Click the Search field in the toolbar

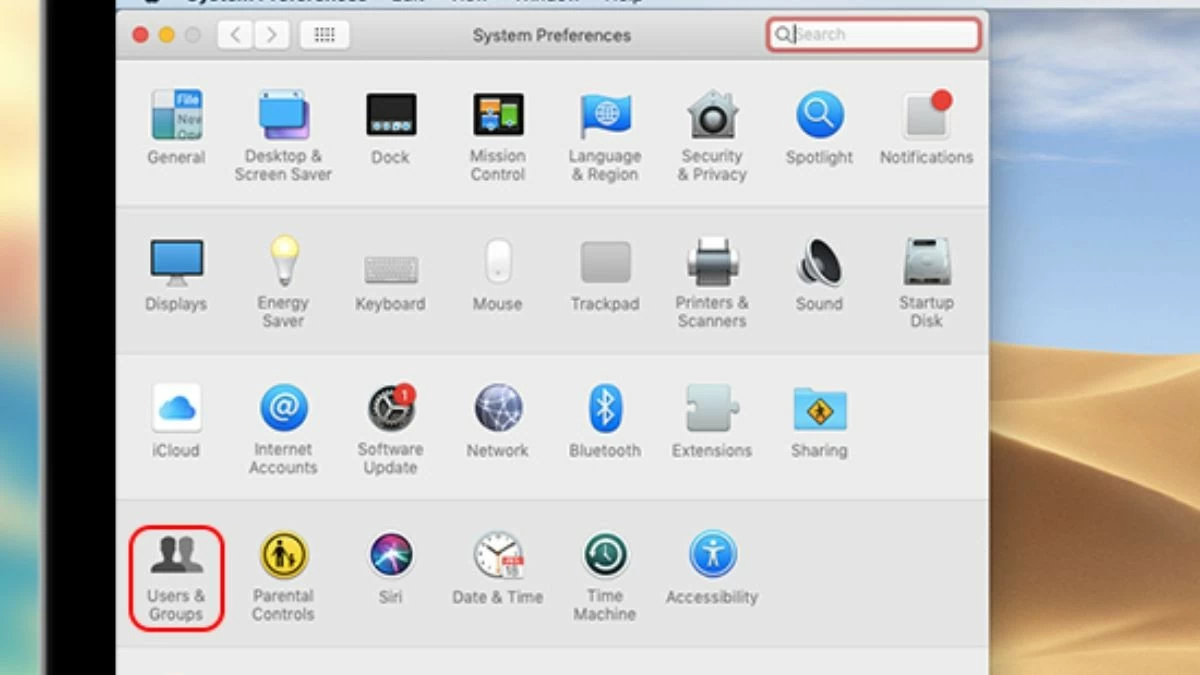pyautogui.click(x=882, y=35)
